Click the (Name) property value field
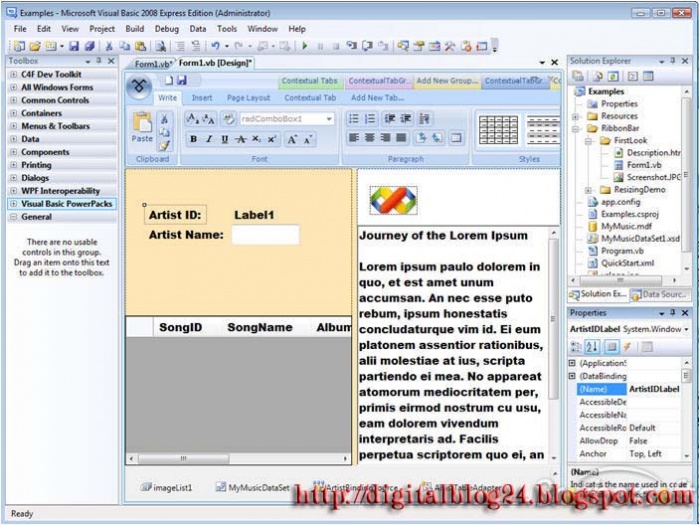700x525 pixels. tap(654, 389)
